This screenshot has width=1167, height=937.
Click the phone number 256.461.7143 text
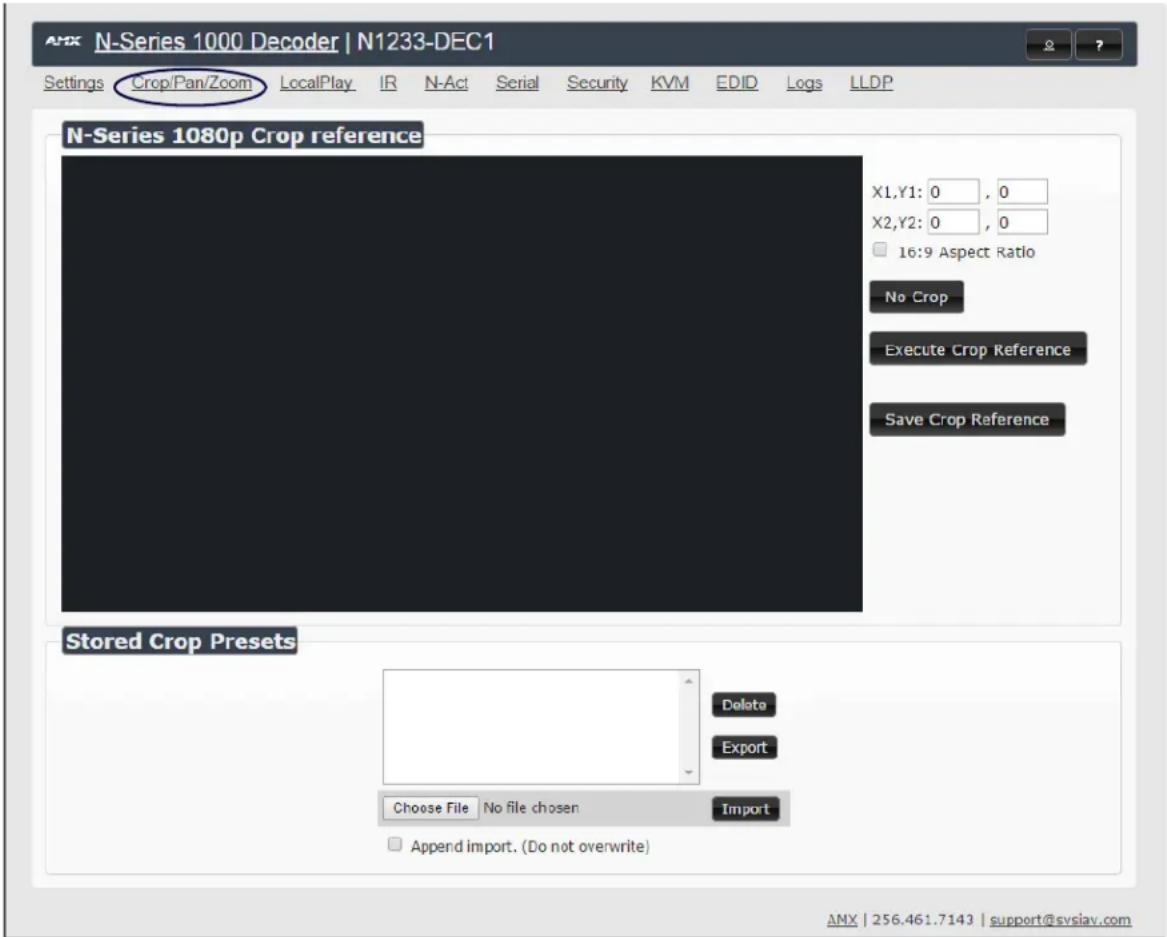point(923,920)
